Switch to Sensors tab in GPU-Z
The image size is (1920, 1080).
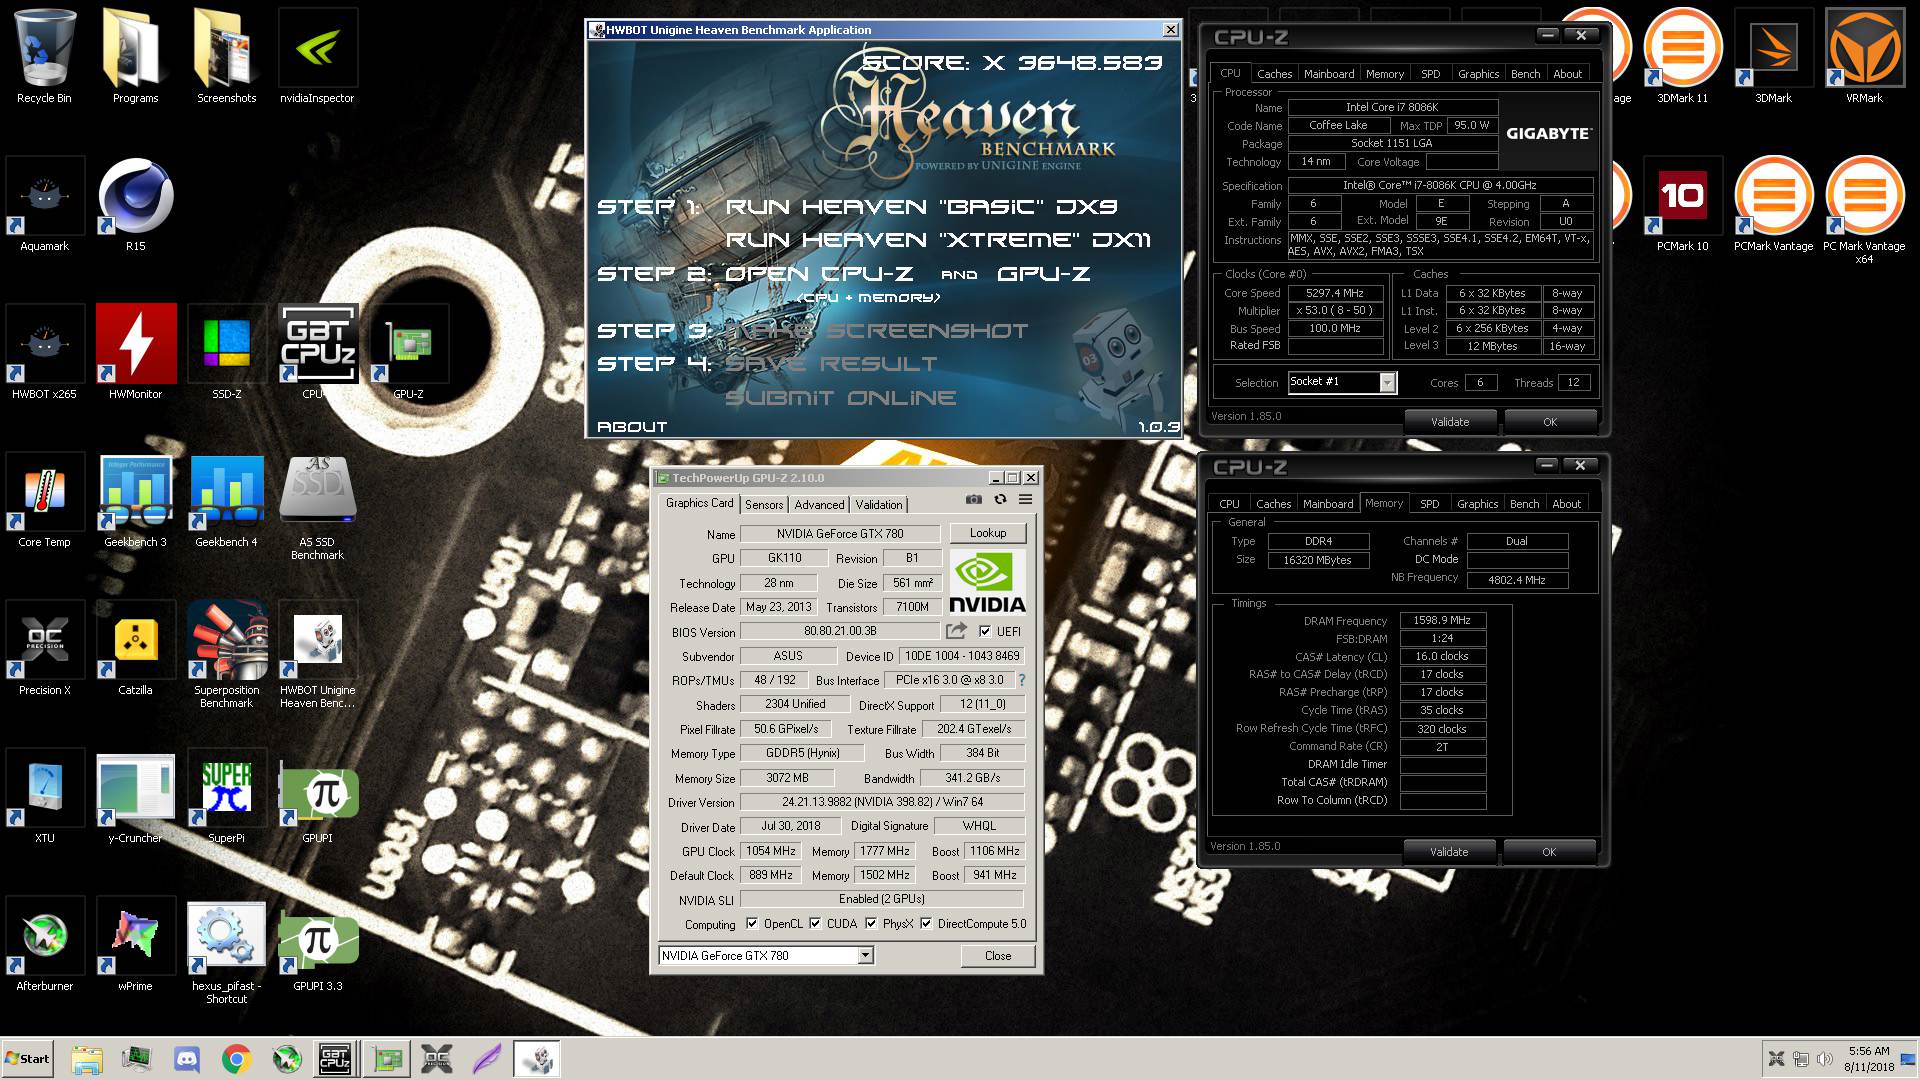[x=764, y=505]
